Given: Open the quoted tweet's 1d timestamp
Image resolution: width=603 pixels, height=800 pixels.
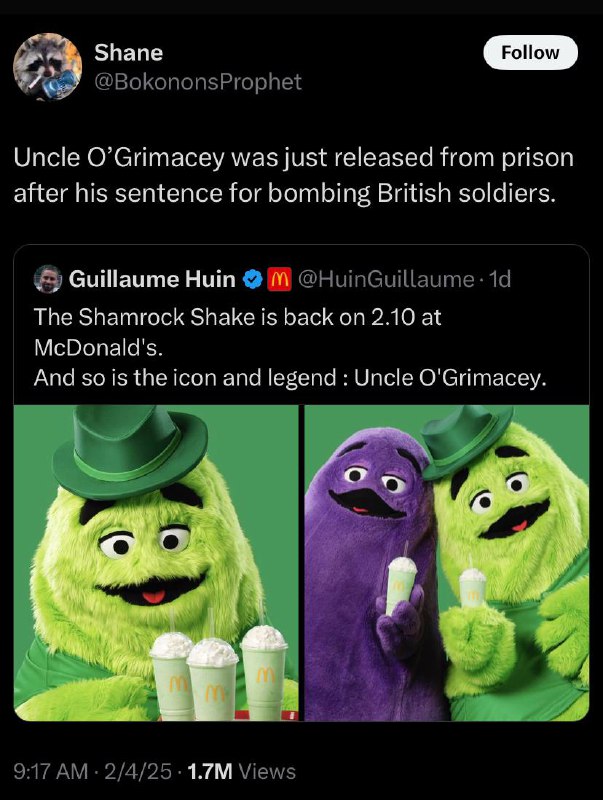Looking at the screenshot, I should (499, 279).
